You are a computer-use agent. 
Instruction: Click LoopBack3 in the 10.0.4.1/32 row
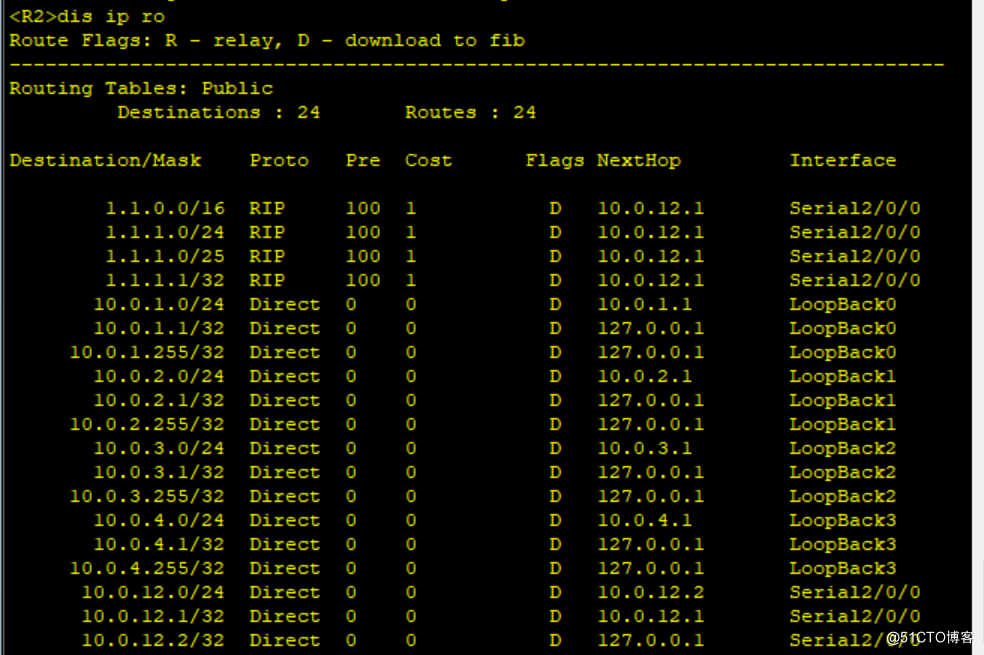(x=843, y=545)
